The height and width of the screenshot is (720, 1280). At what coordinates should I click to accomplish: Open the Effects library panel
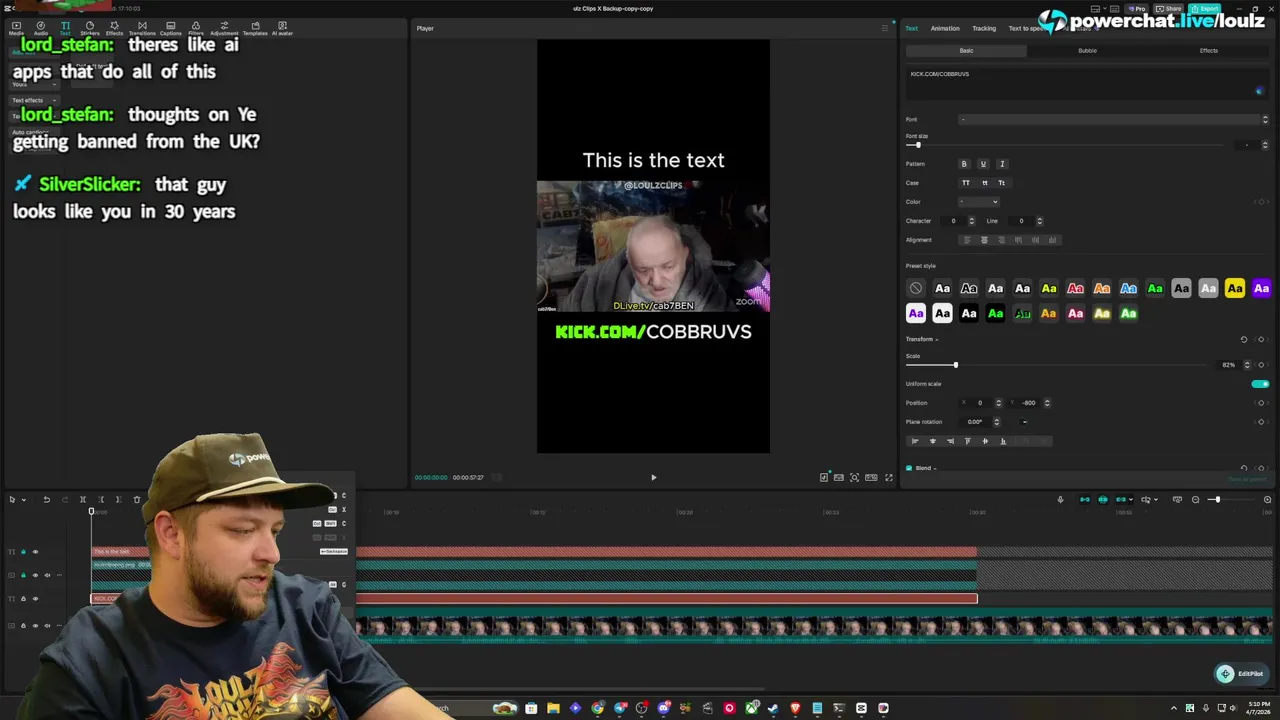(x=114, y=28)
